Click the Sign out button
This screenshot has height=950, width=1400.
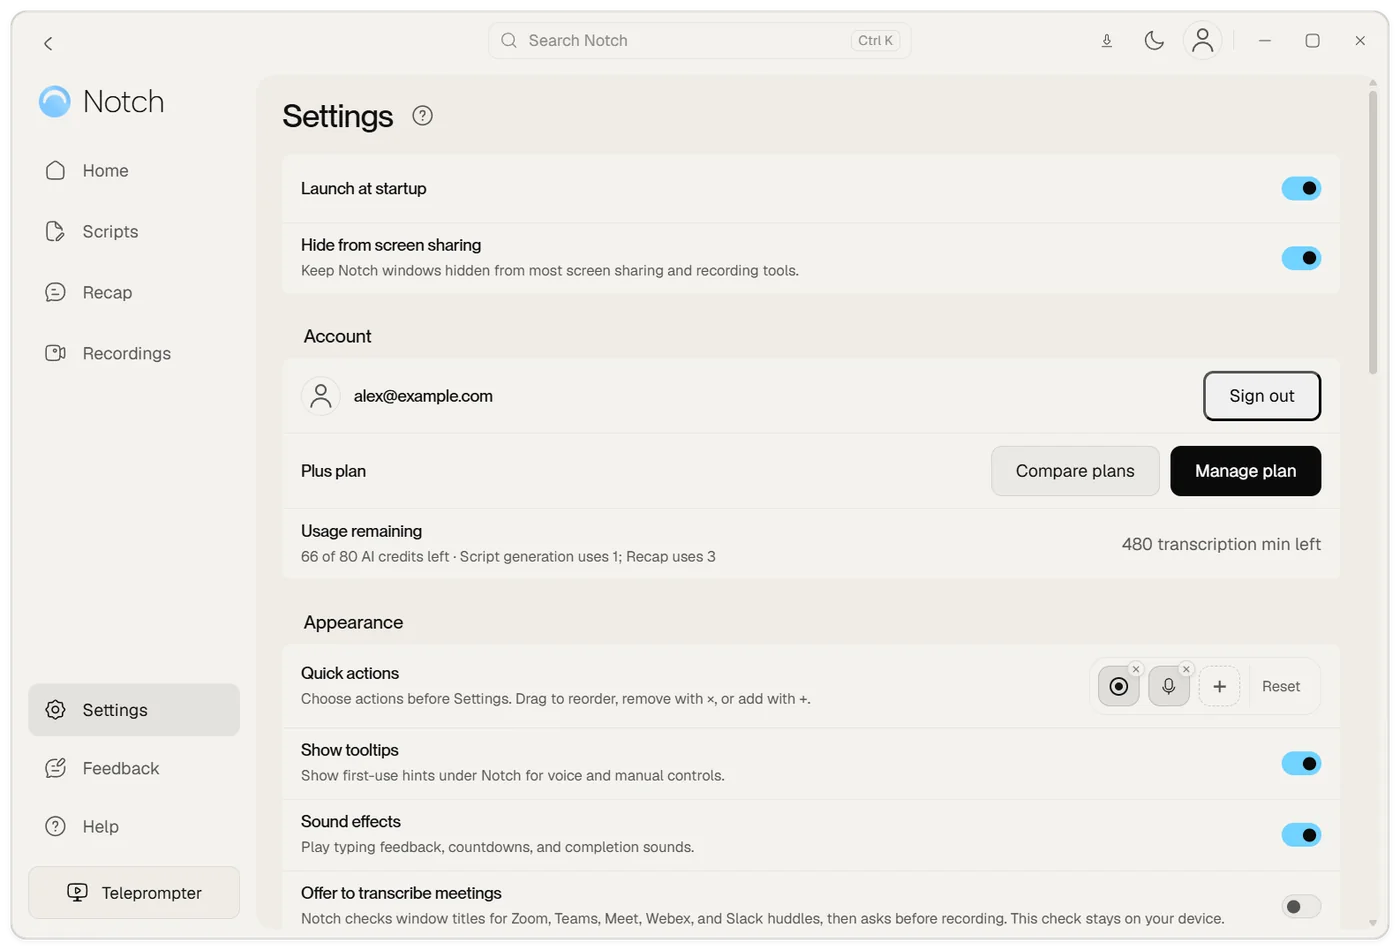(x=1262, y=396)
